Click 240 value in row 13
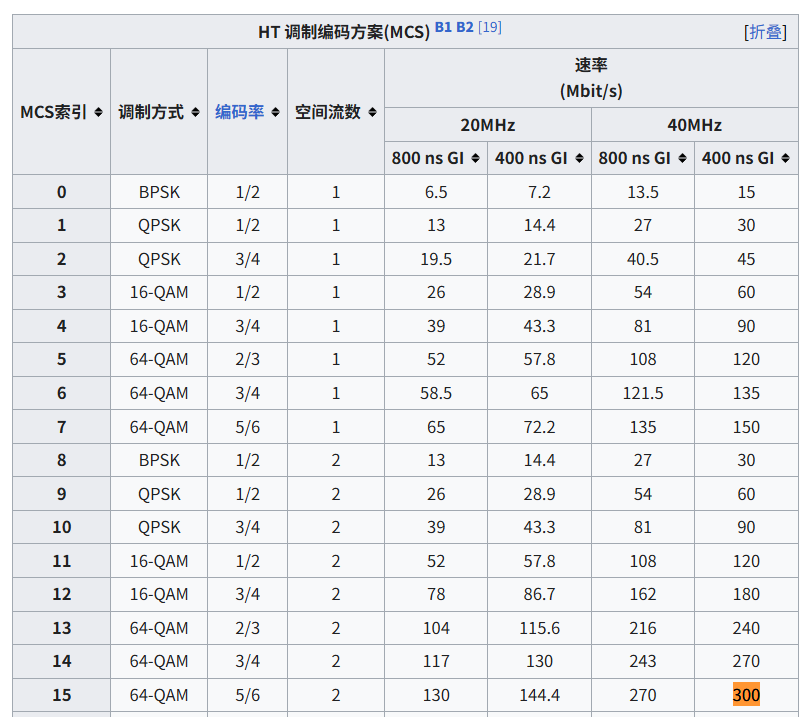The width and height of the screenshot is (805, 717). click(x=746, y=628)
